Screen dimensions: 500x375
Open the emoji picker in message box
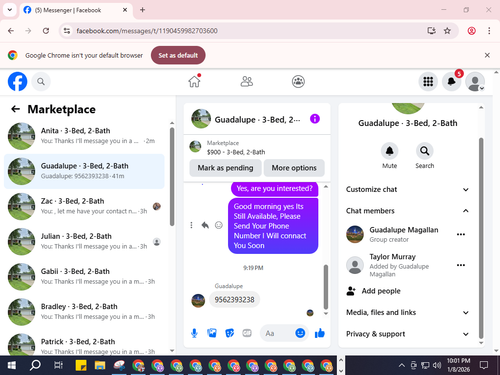(300, 333)
